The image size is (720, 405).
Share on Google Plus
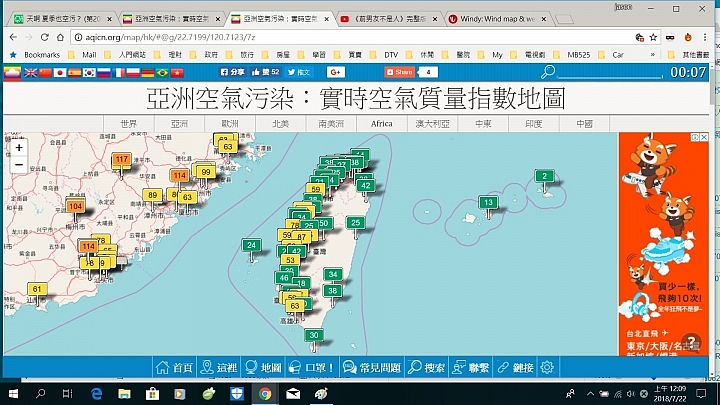[336, 72]
